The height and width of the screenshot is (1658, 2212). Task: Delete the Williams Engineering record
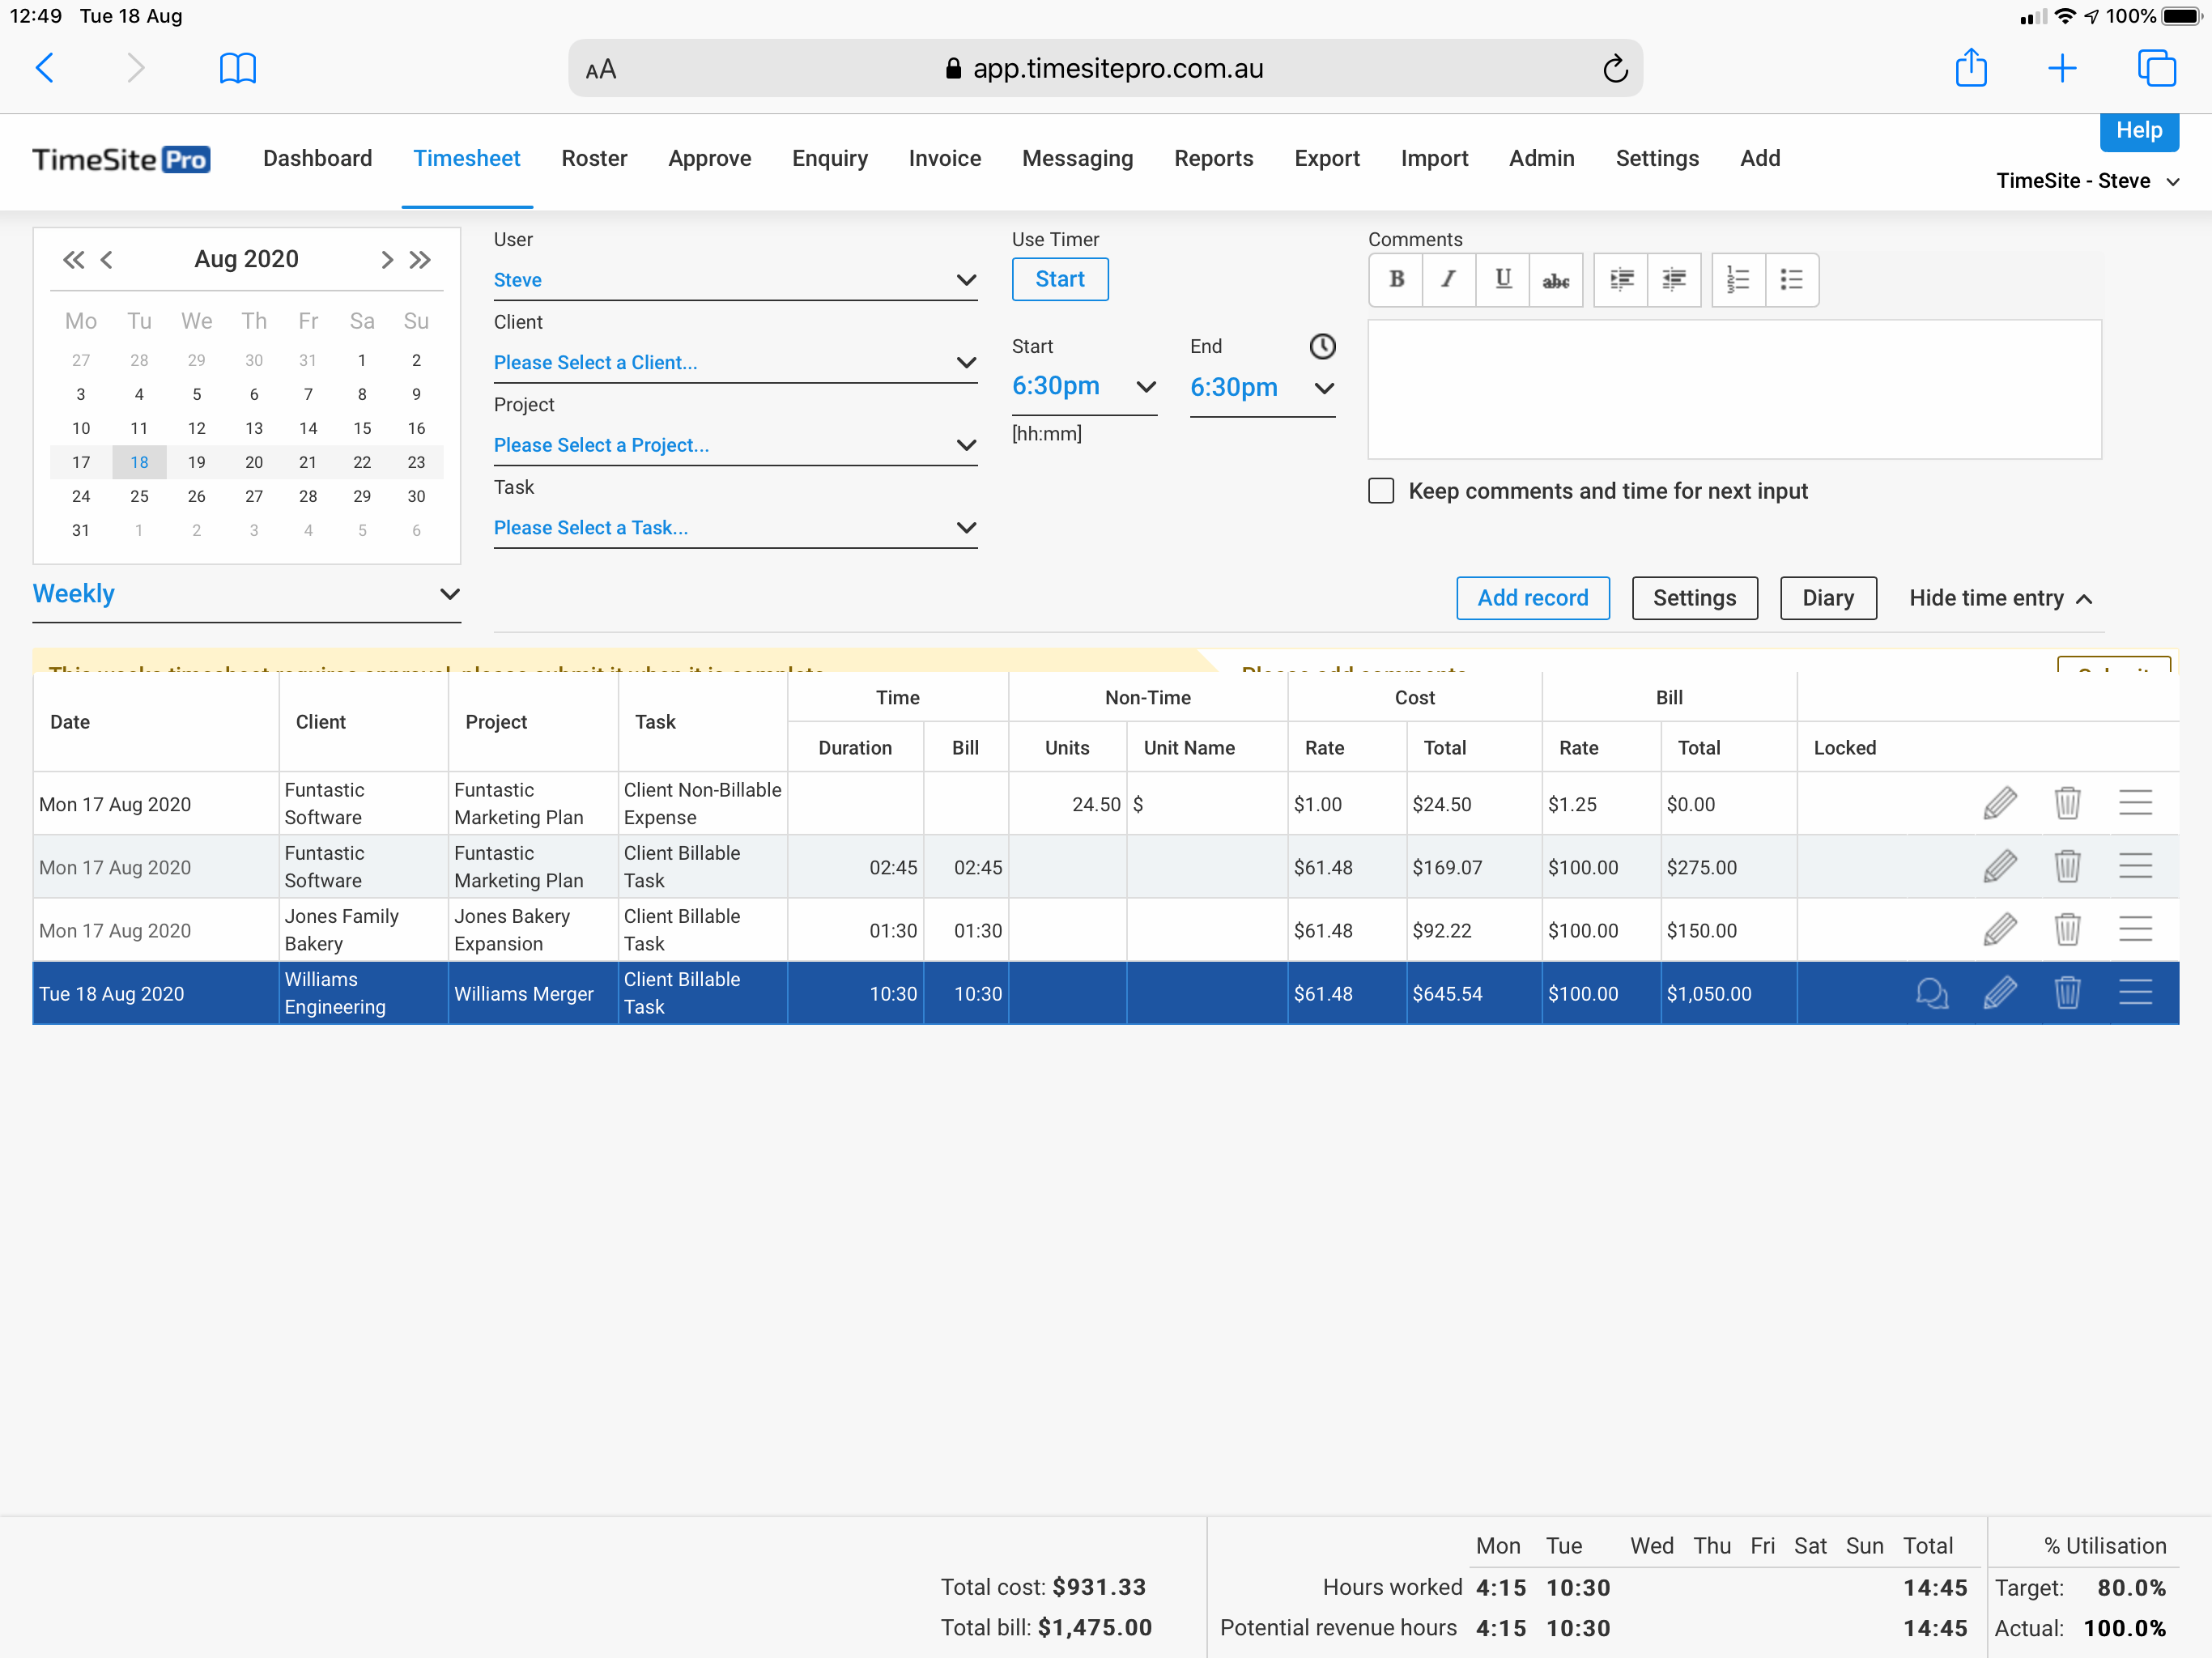click(x=2066, y=993)
